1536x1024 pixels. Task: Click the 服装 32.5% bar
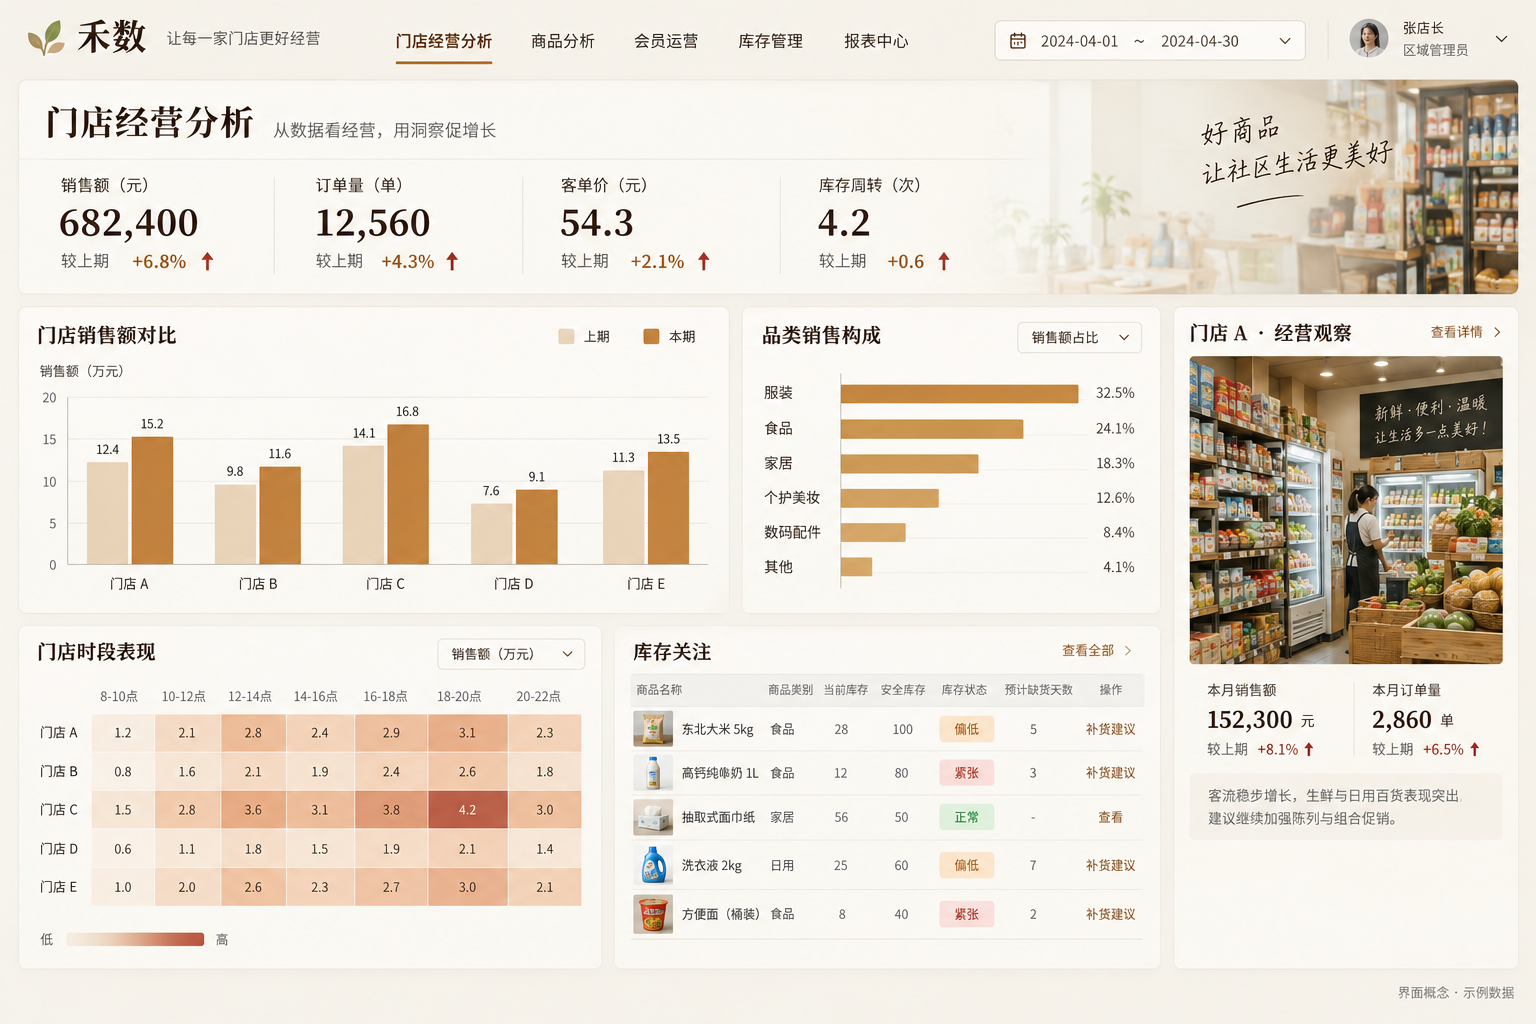pos(959,393)
